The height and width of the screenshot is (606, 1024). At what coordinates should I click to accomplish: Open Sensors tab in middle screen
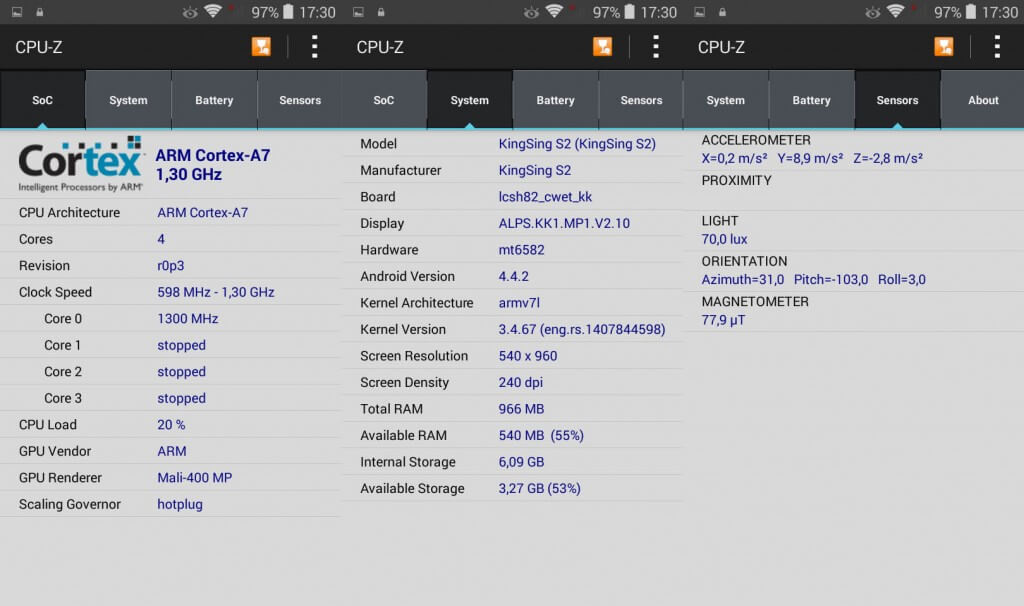pyautogui.click(x=641, y=100)
